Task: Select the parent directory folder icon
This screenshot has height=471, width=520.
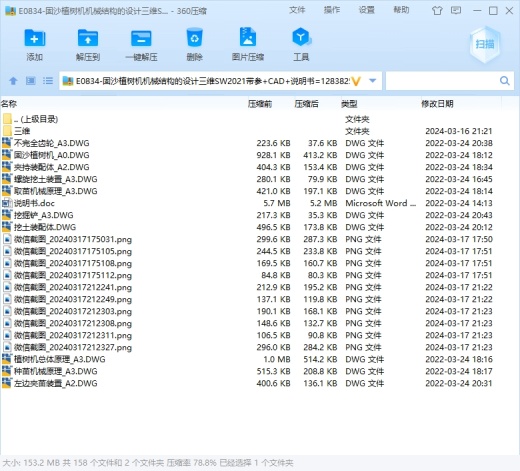Action: click(7, 119)
